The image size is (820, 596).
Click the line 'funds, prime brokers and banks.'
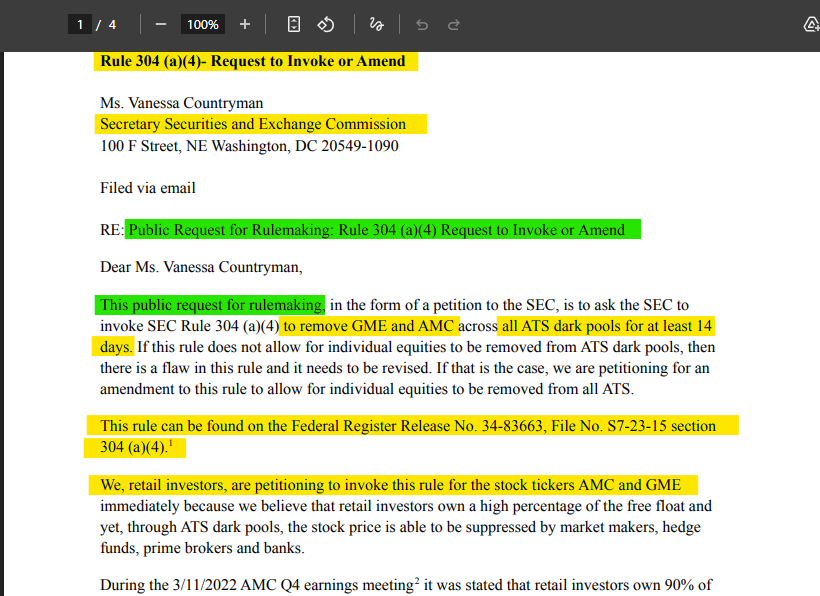pos(202,548)
